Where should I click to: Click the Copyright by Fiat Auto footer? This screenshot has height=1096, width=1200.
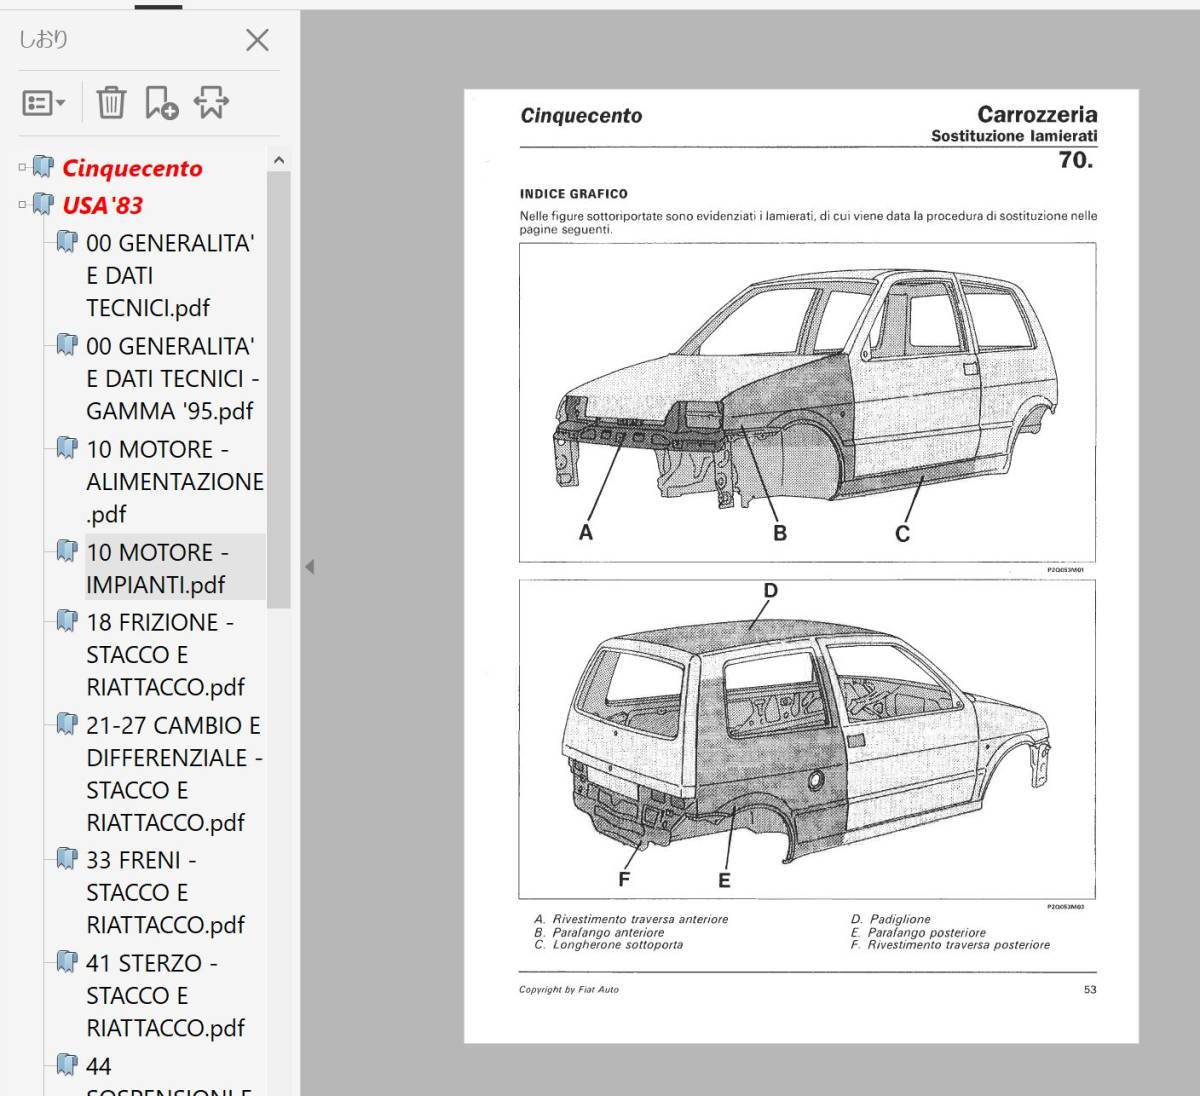coord(569,990)
